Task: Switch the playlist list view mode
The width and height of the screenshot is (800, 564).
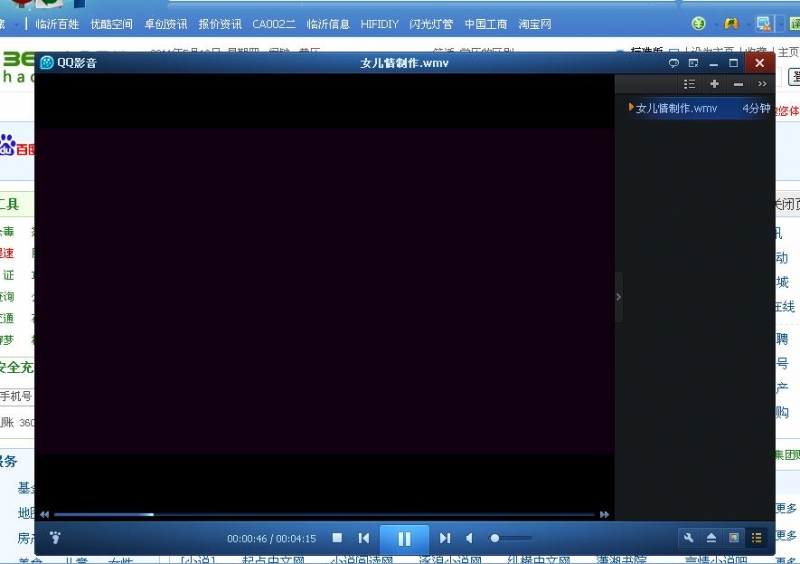Action: (689, 84)
